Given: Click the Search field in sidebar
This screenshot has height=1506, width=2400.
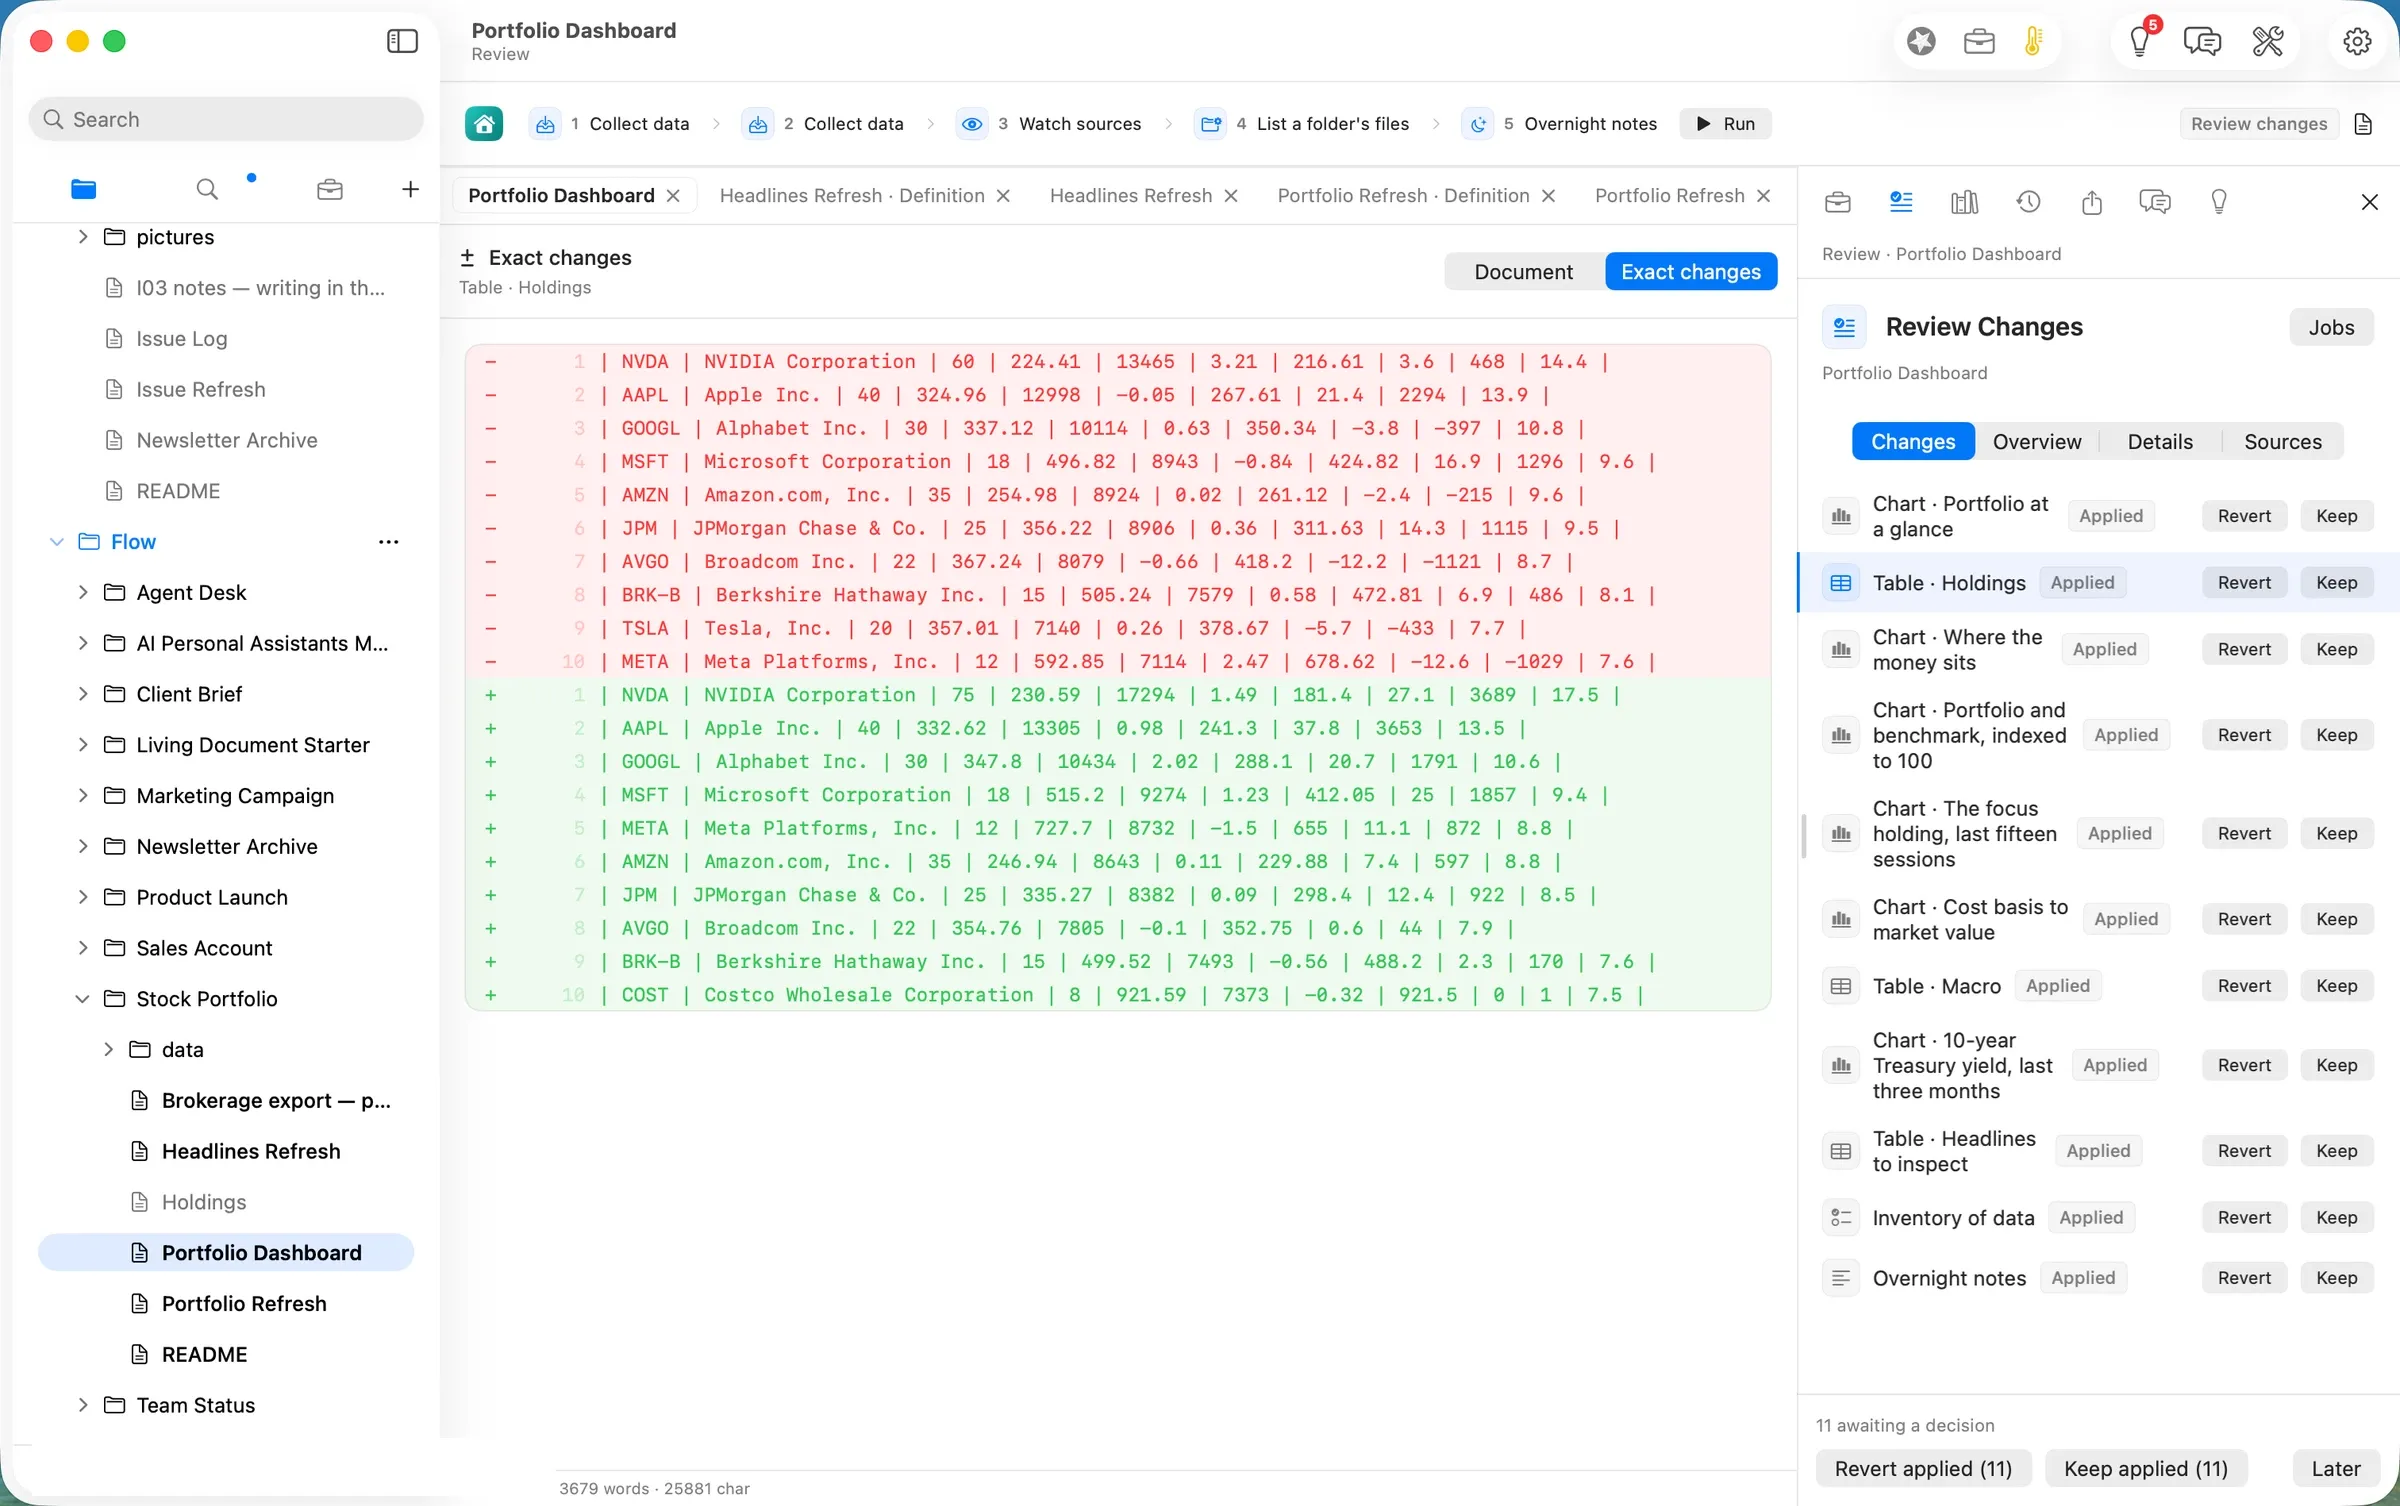Looking at the screenshot, I should 226,119.
